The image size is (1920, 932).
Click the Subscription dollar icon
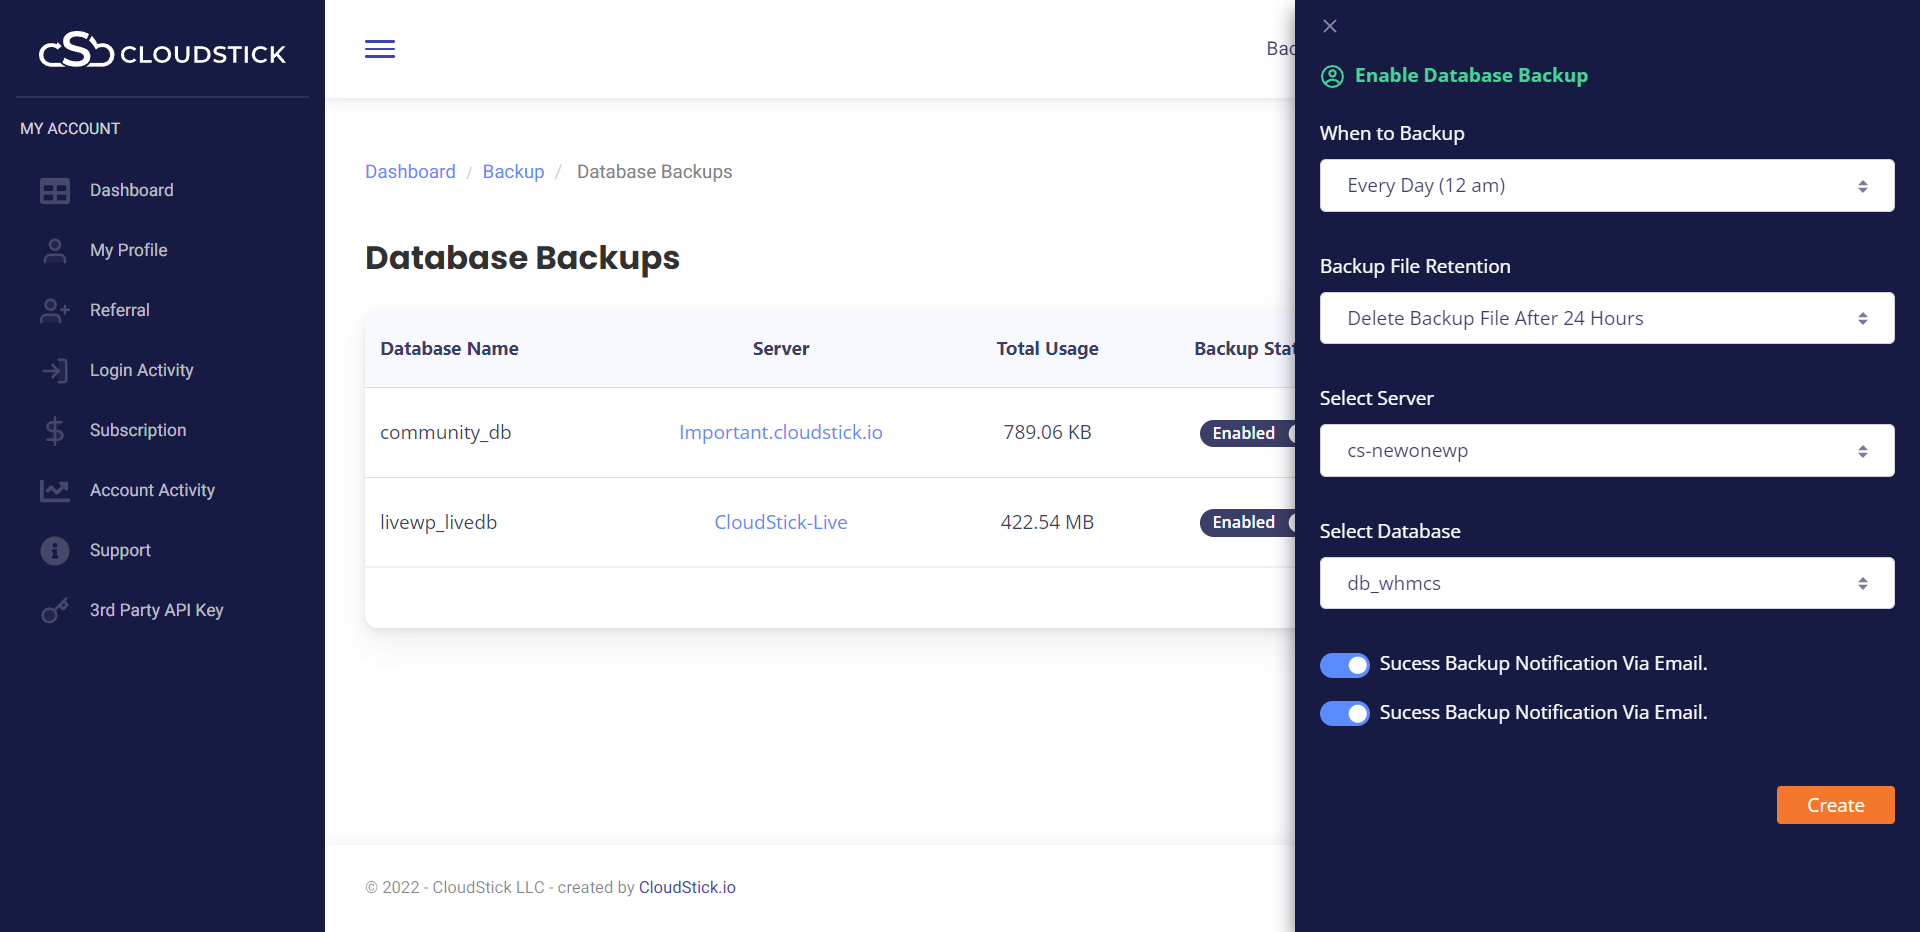click(55, 431)
